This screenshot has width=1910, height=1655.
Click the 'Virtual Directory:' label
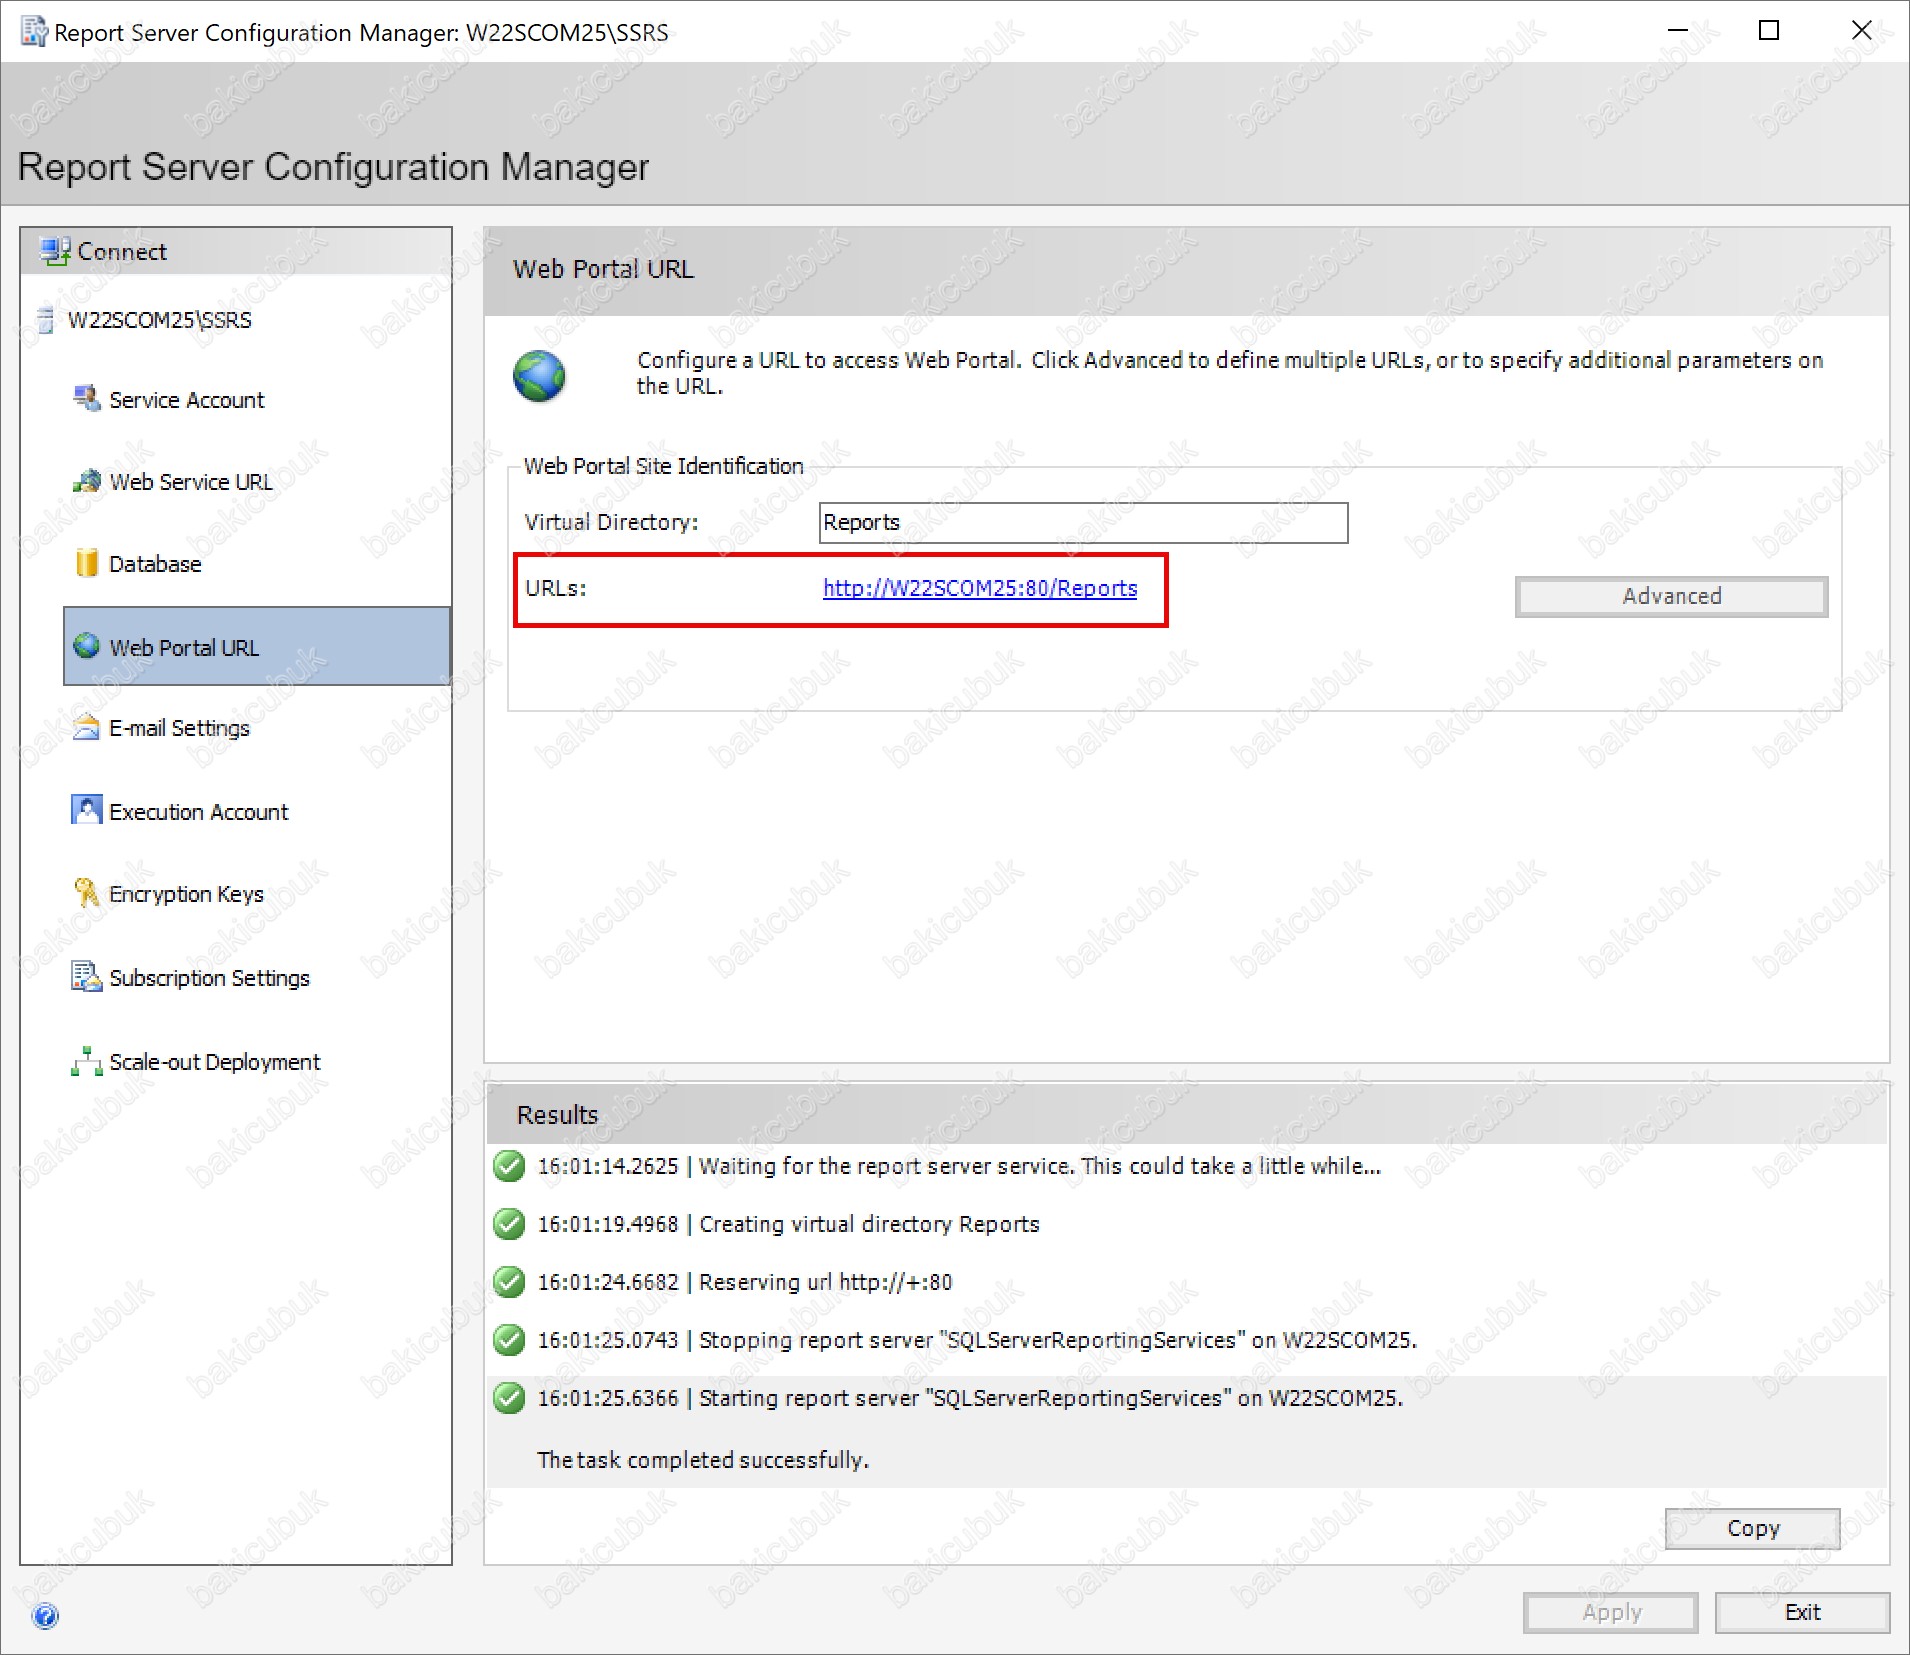[x=611, y=522]
